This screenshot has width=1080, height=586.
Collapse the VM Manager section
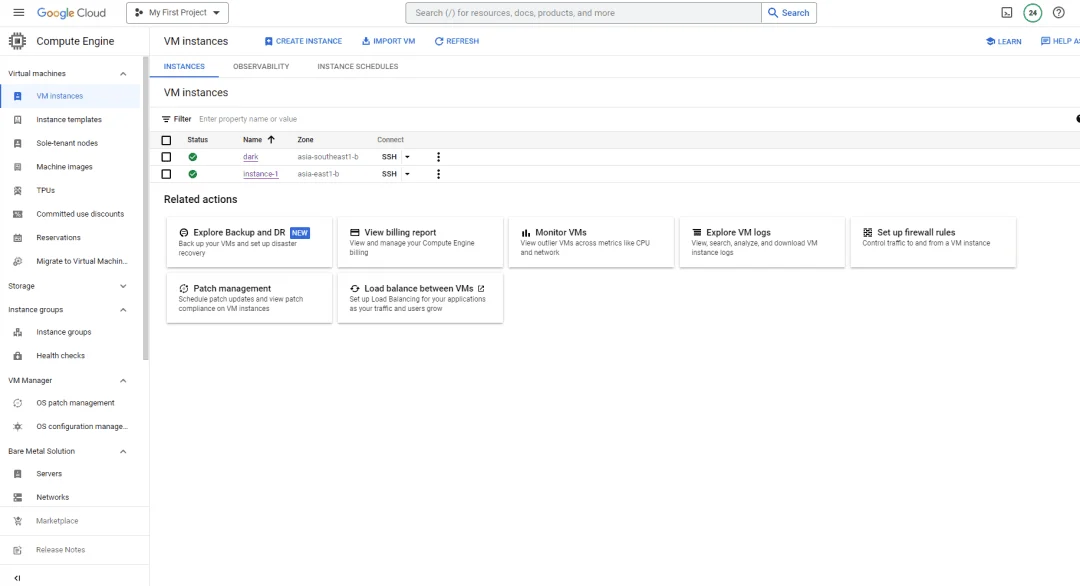coord(123,380)
